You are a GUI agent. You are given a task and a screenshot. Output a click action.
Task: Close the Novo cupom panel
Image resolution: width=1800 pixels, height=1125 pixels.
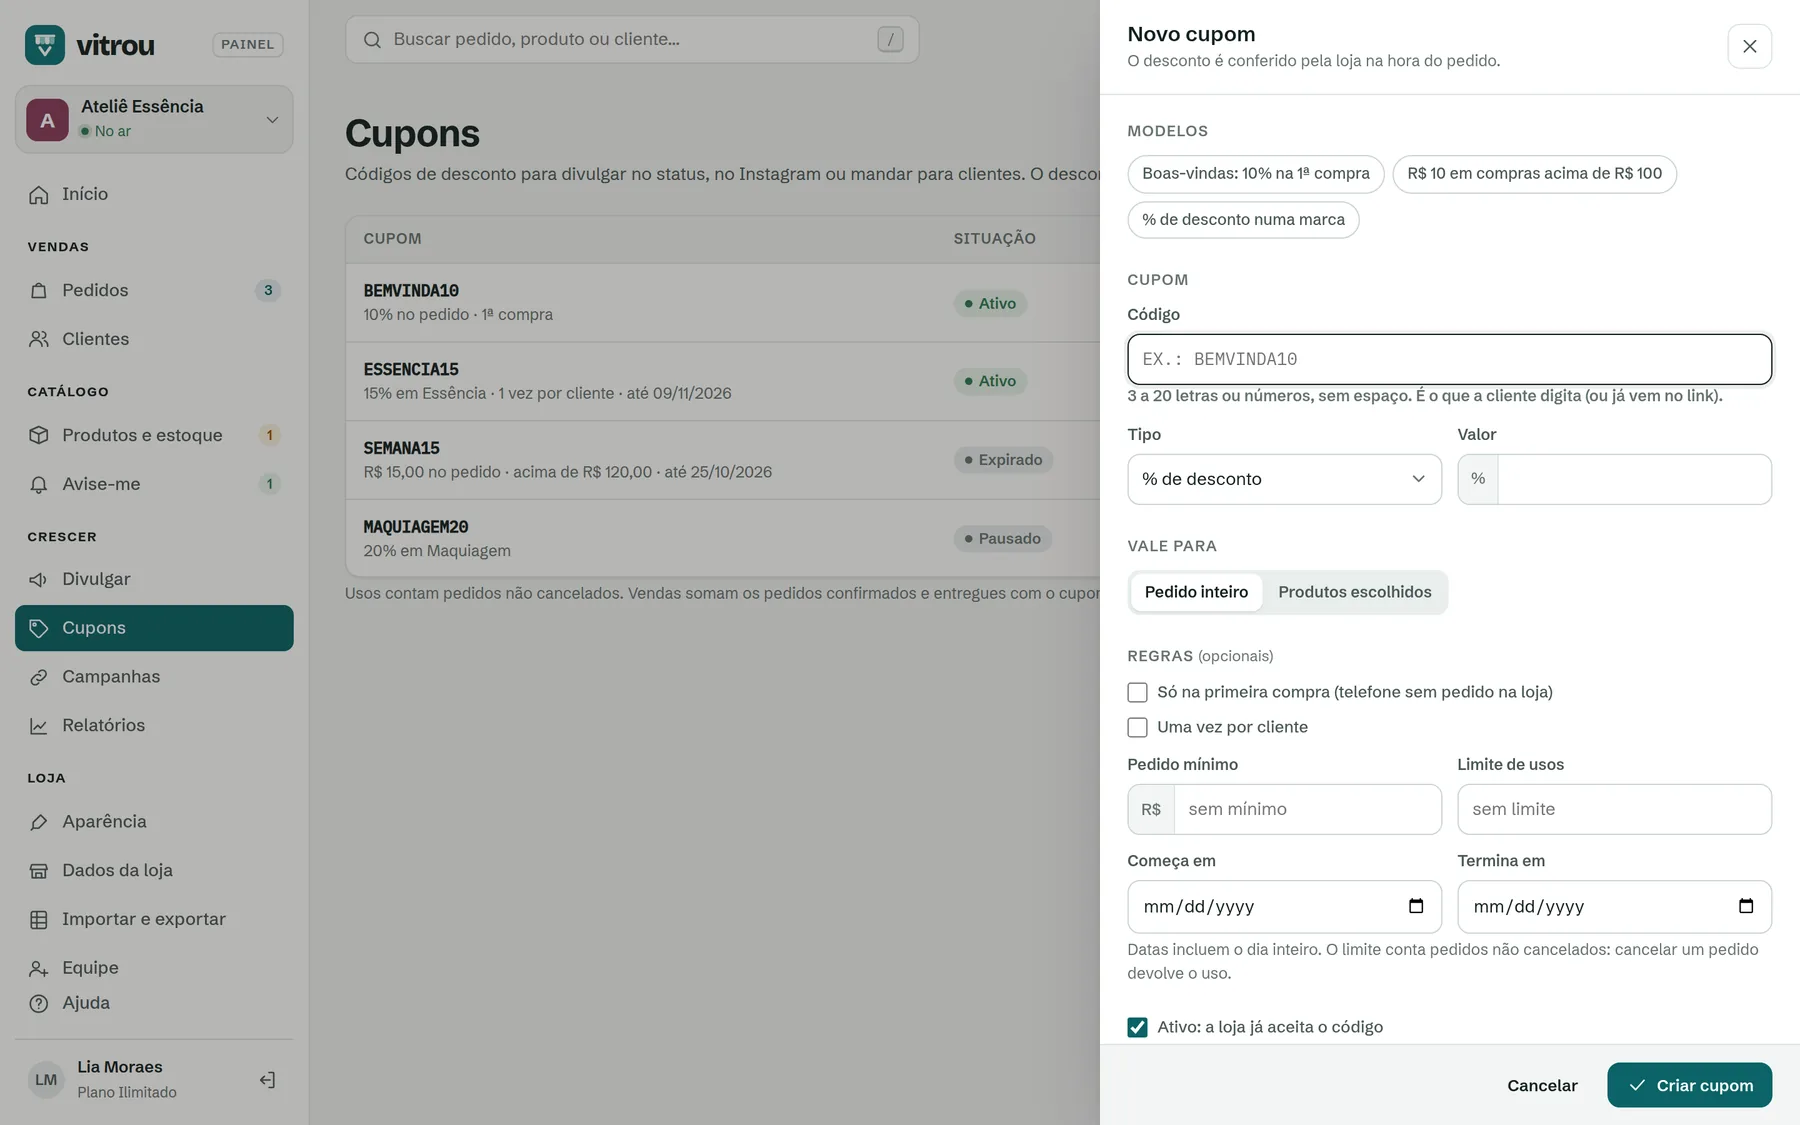1750,46
